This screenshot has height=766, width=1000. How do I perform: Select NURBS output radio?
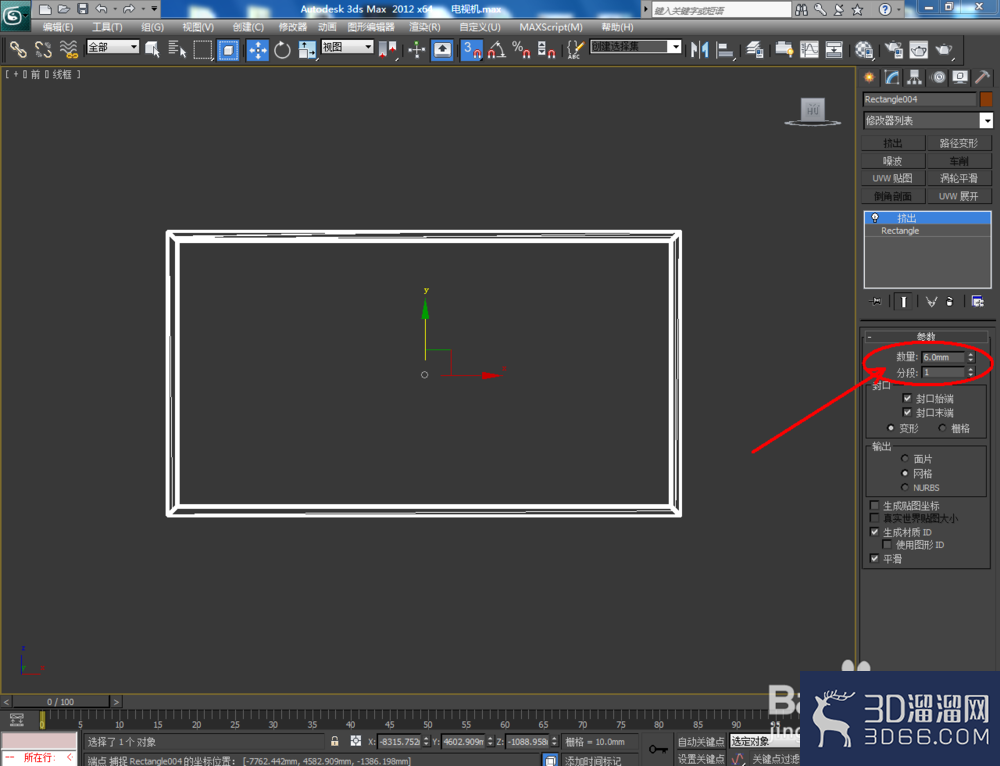click(904, 487)
